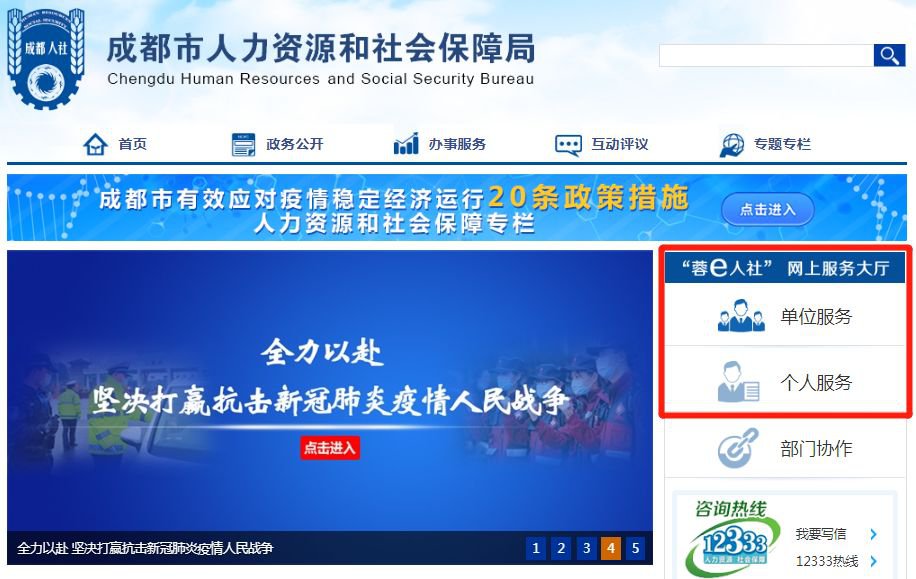The width and height of the screenshot is (916, 579).
Task: Click the globe icon beside 专题专栏
Action: [x=731, y=145]
